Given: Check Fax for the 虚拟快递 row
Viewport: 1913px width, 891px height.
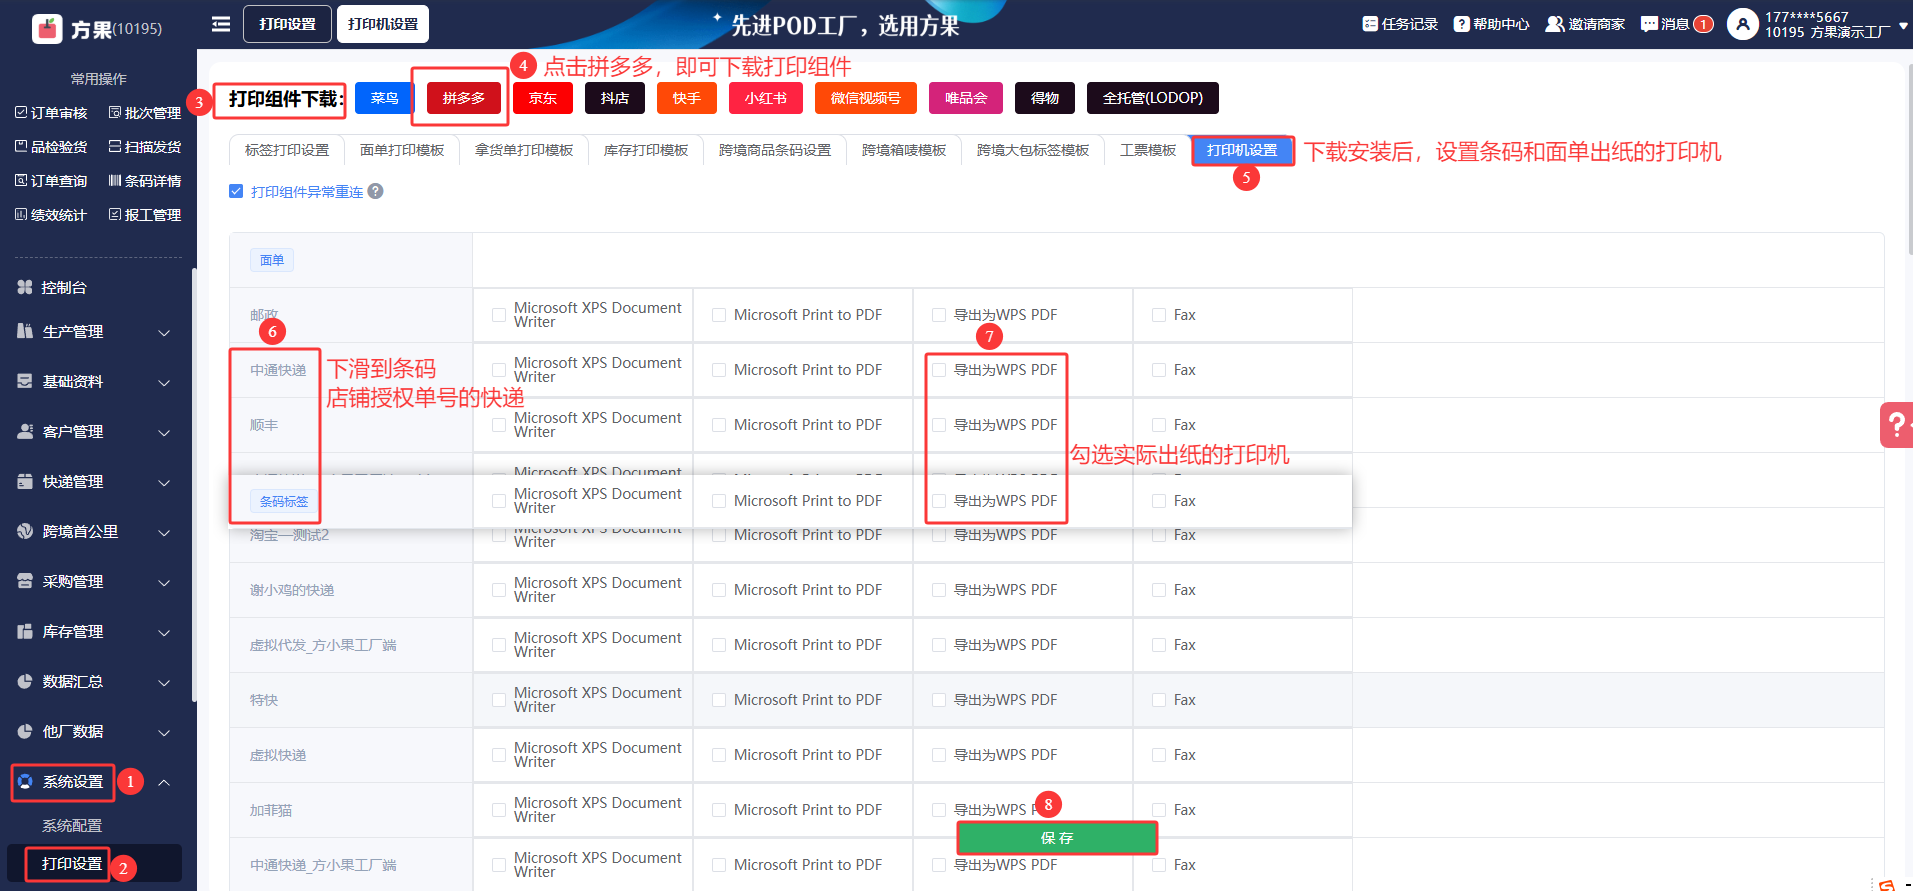Looking at the screenshot, I should click(1158, 755).
